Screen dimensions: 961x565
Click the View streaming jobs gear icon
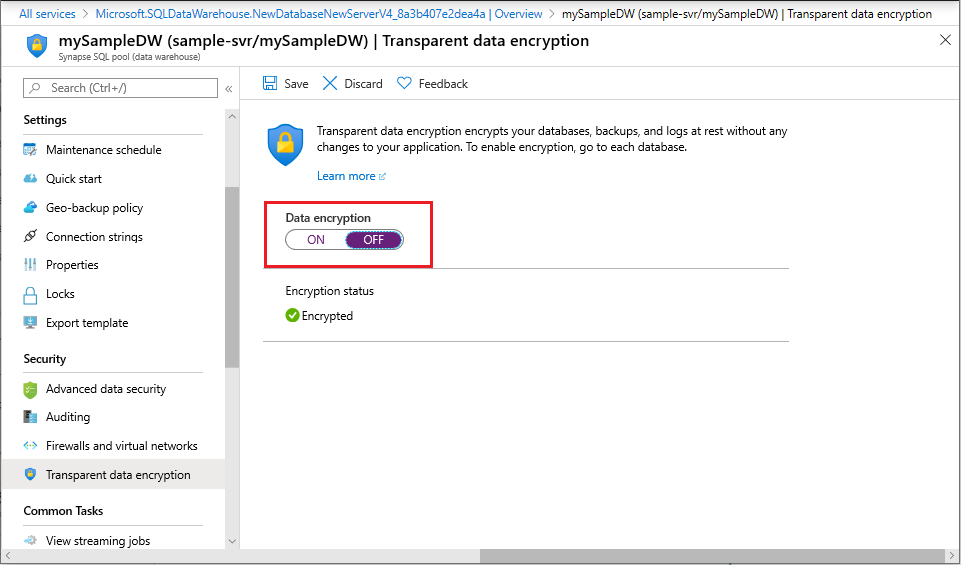(30, 540)
